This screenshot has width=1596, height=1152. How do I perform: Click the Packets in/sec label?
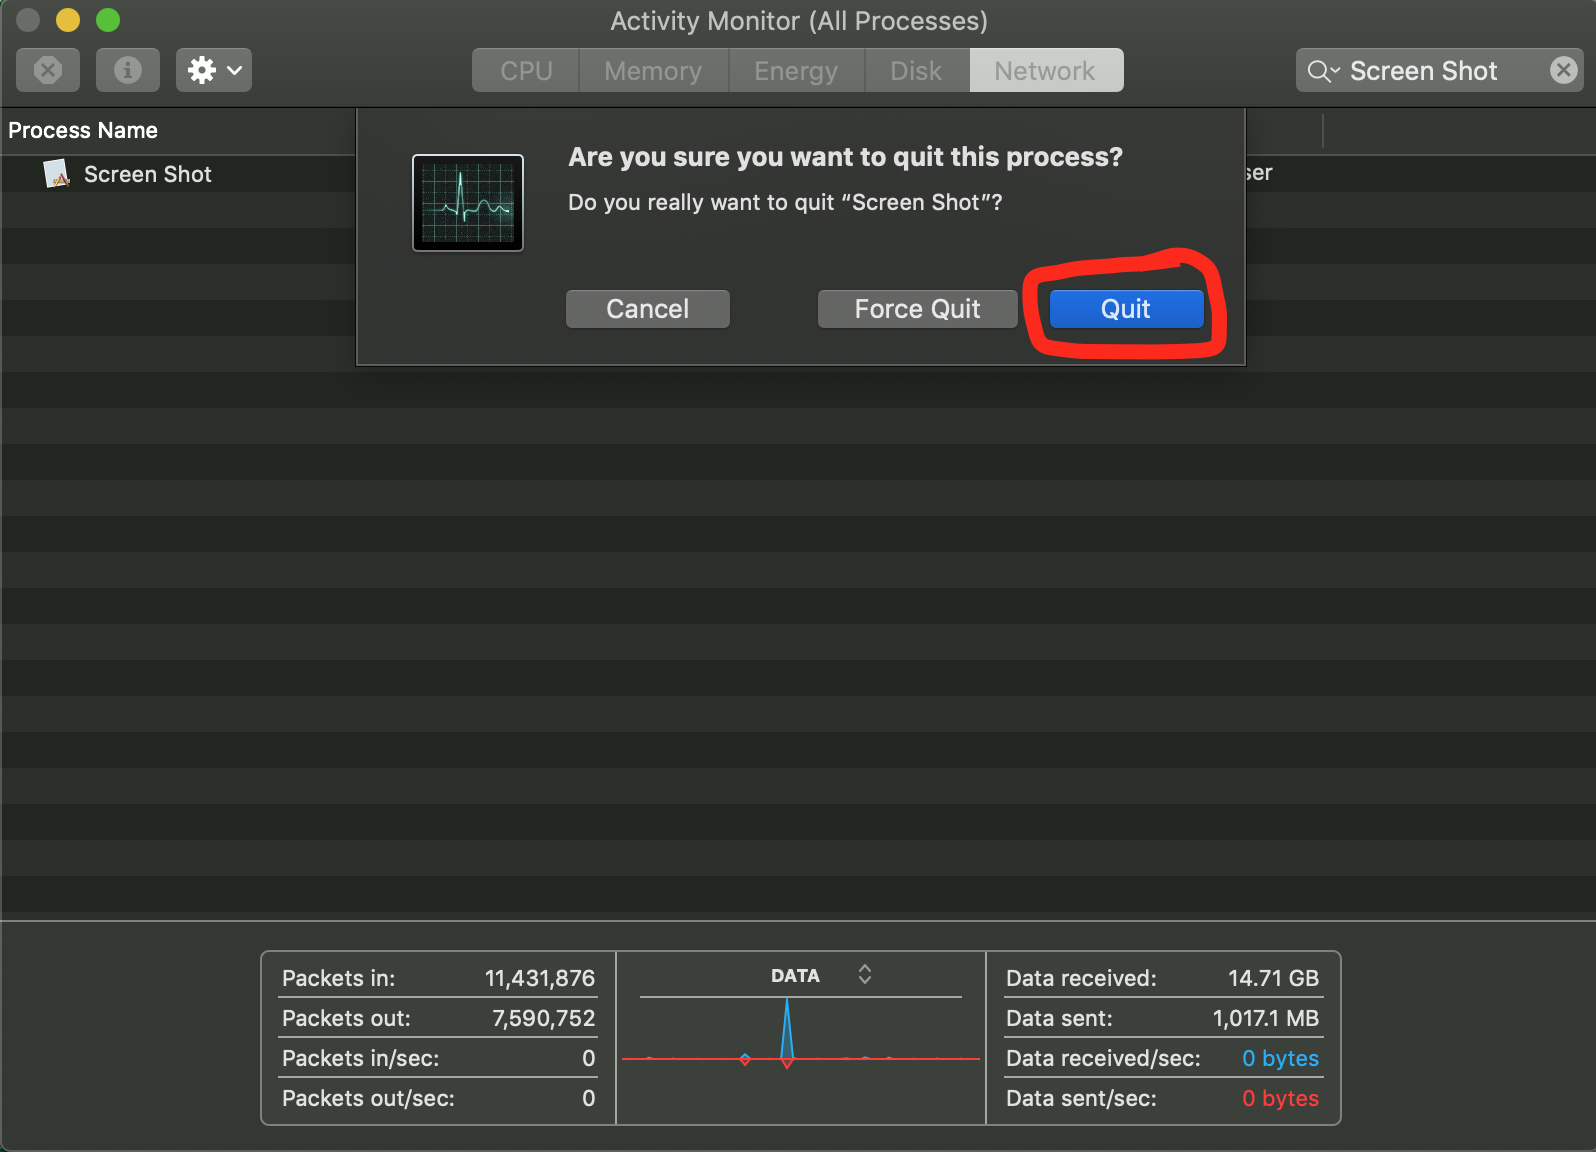[x=361, y=1058]
